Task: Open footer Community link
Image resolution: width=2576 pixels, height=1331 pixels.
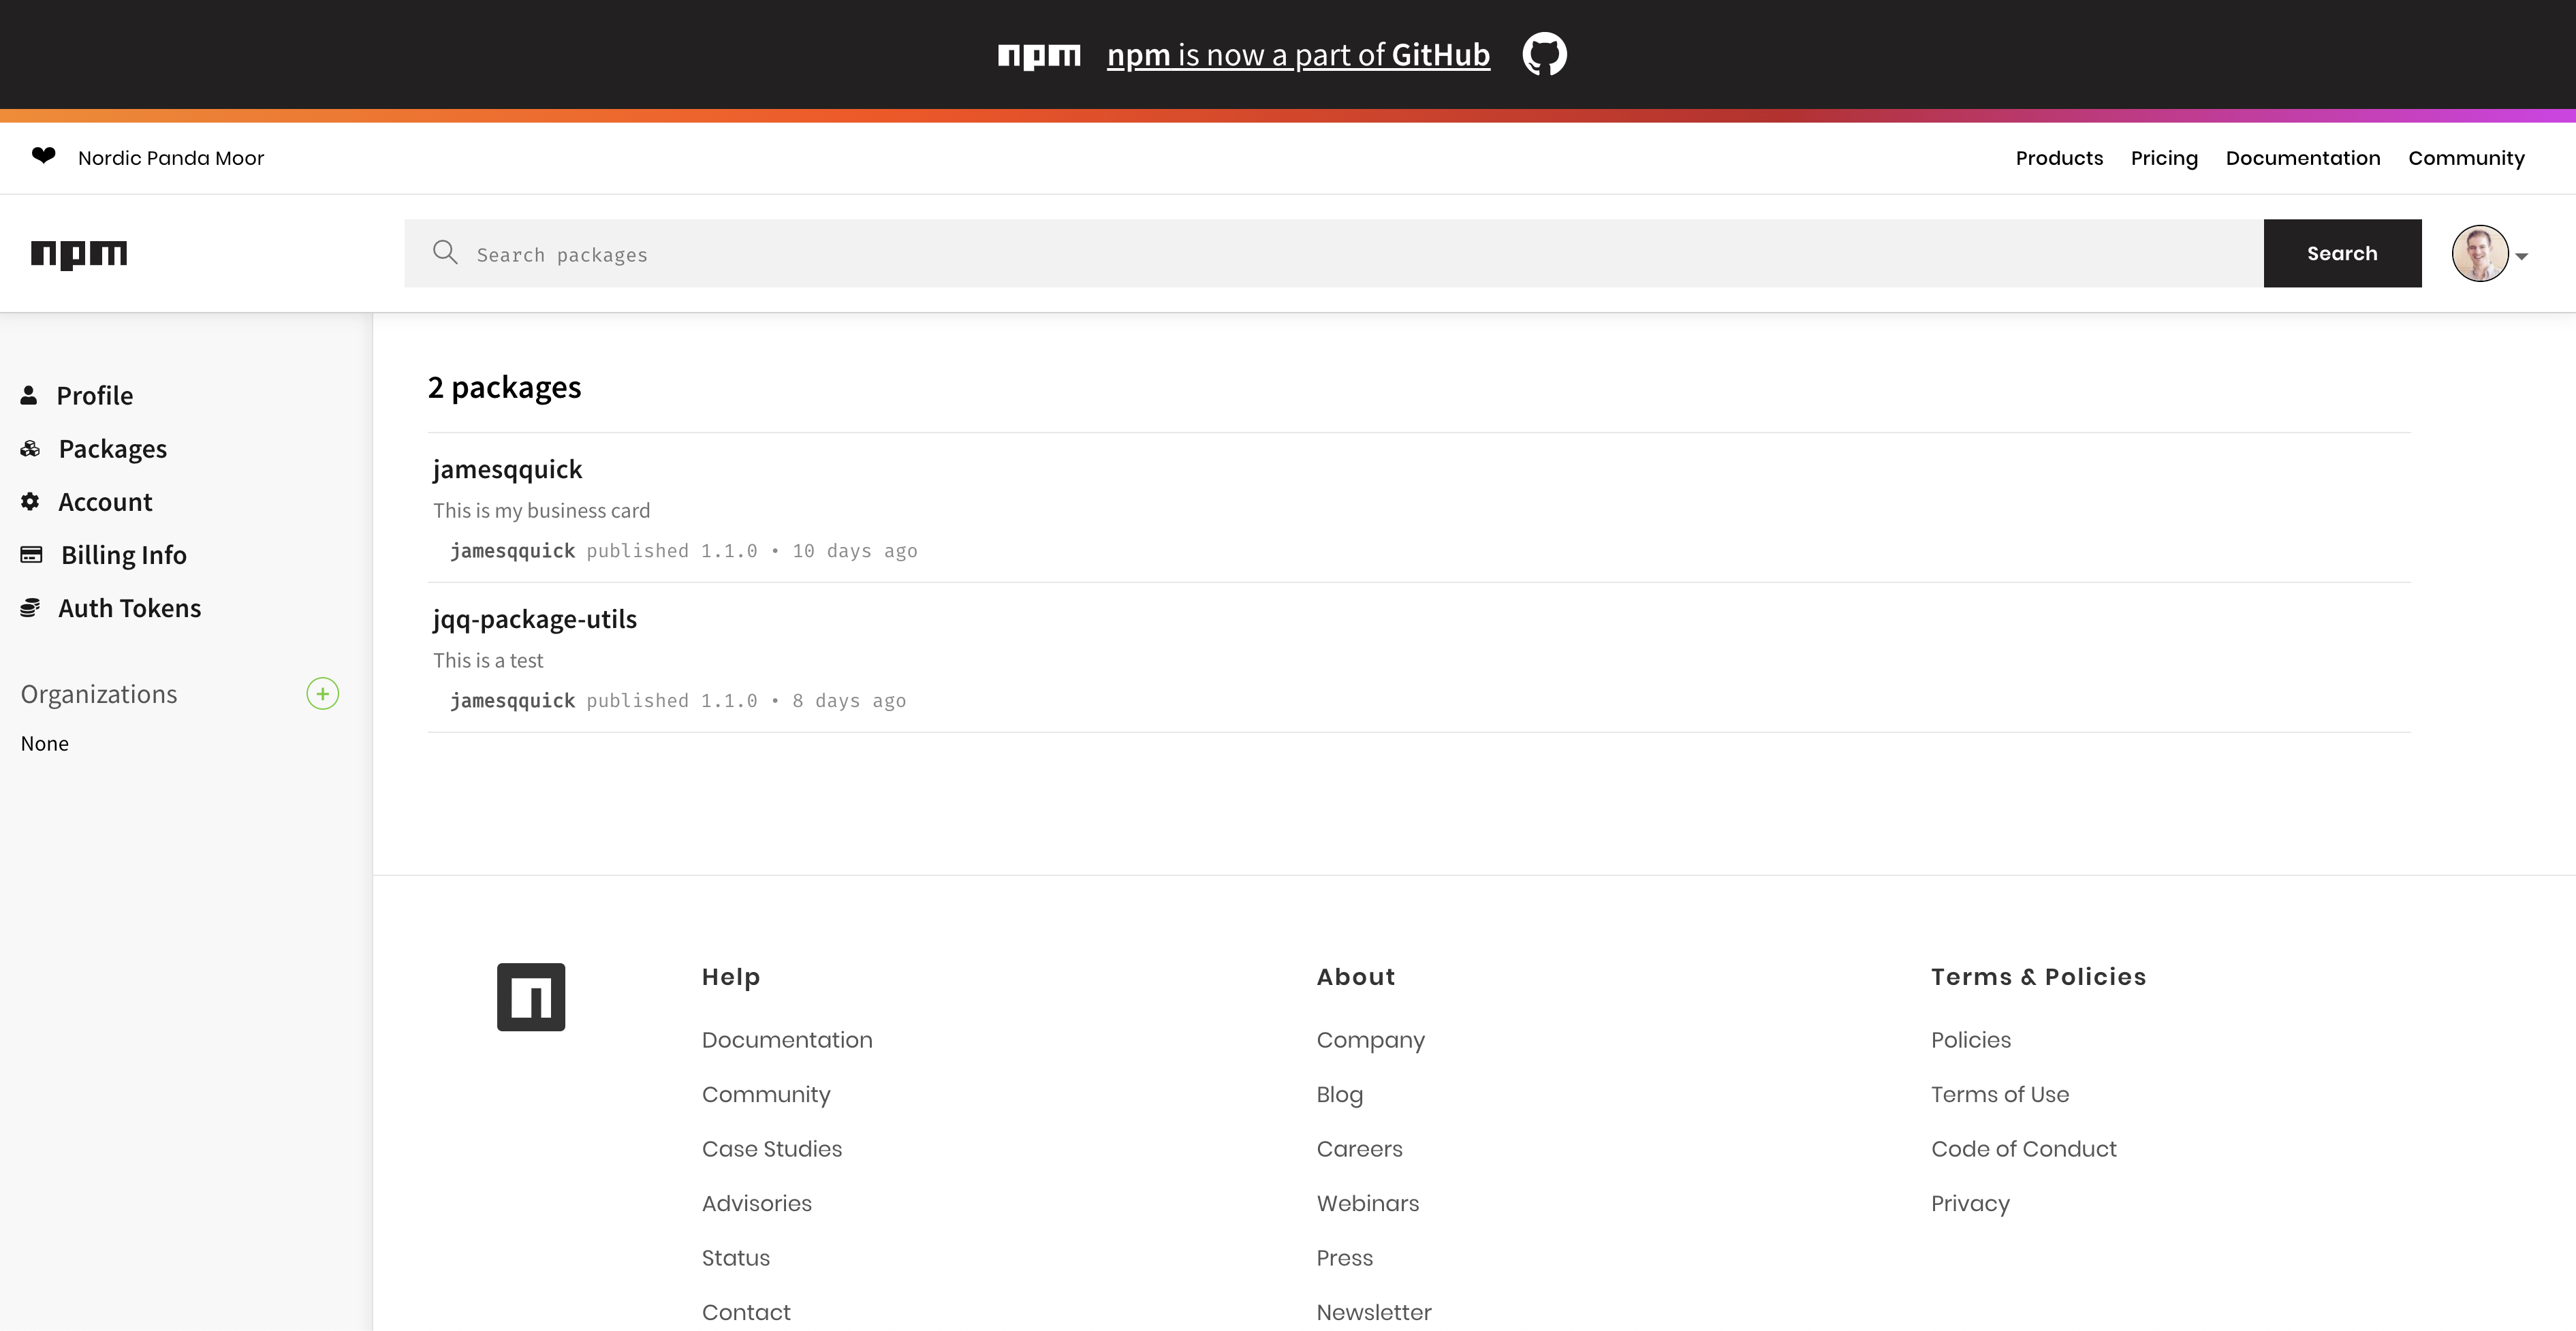Action: tap(766, 1094)
